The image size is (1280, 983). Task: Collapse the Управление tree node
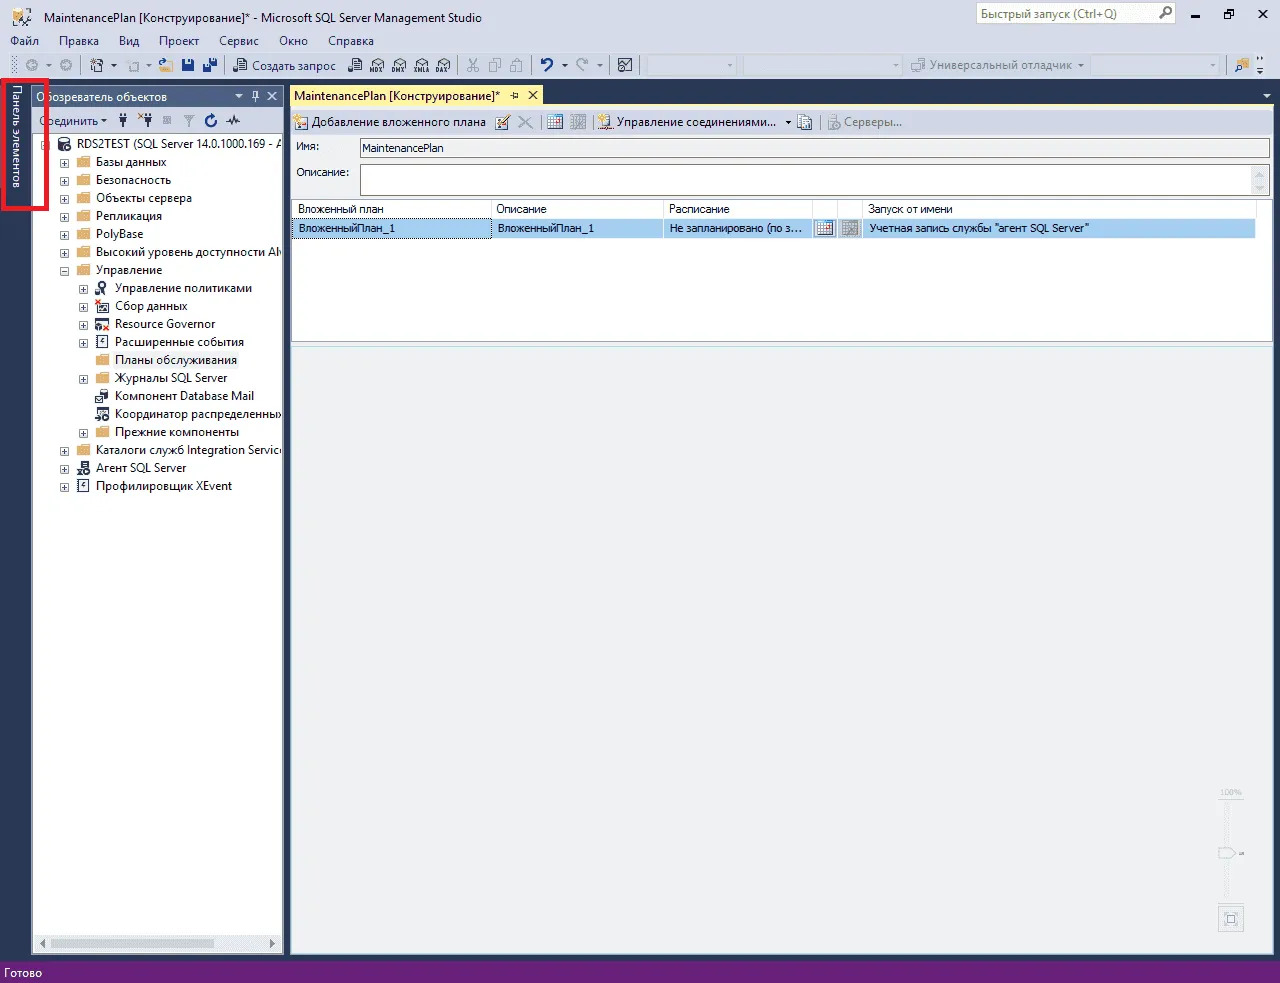(x=65, y=271)
